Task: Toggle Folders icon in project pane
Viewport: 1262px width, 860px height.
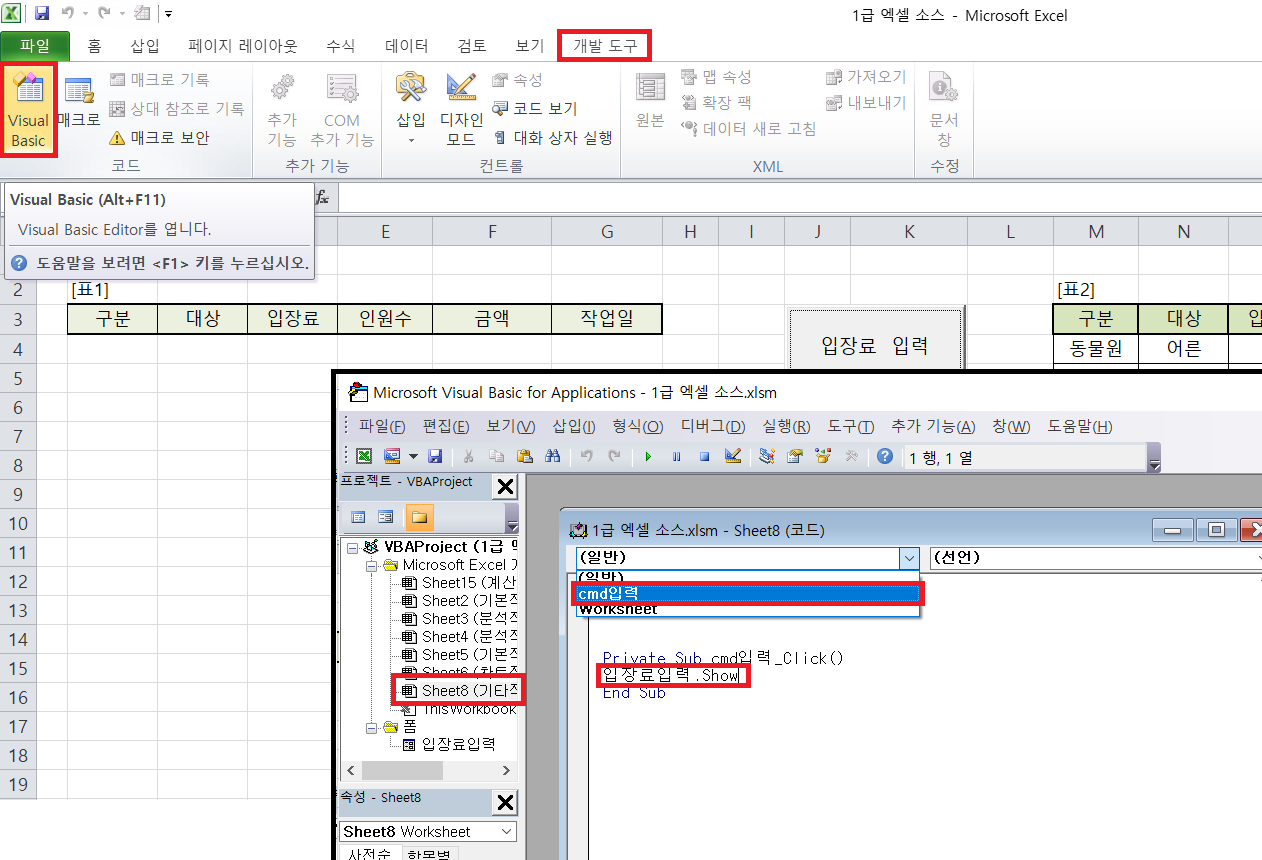Action: [418, 517]
